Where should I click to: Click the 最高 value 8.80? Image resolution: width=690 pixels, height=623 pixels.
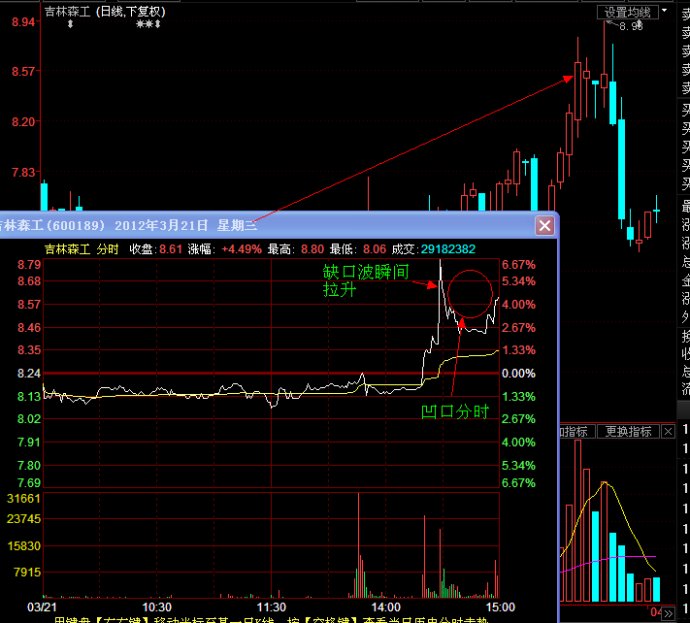(x=312, y=249)
